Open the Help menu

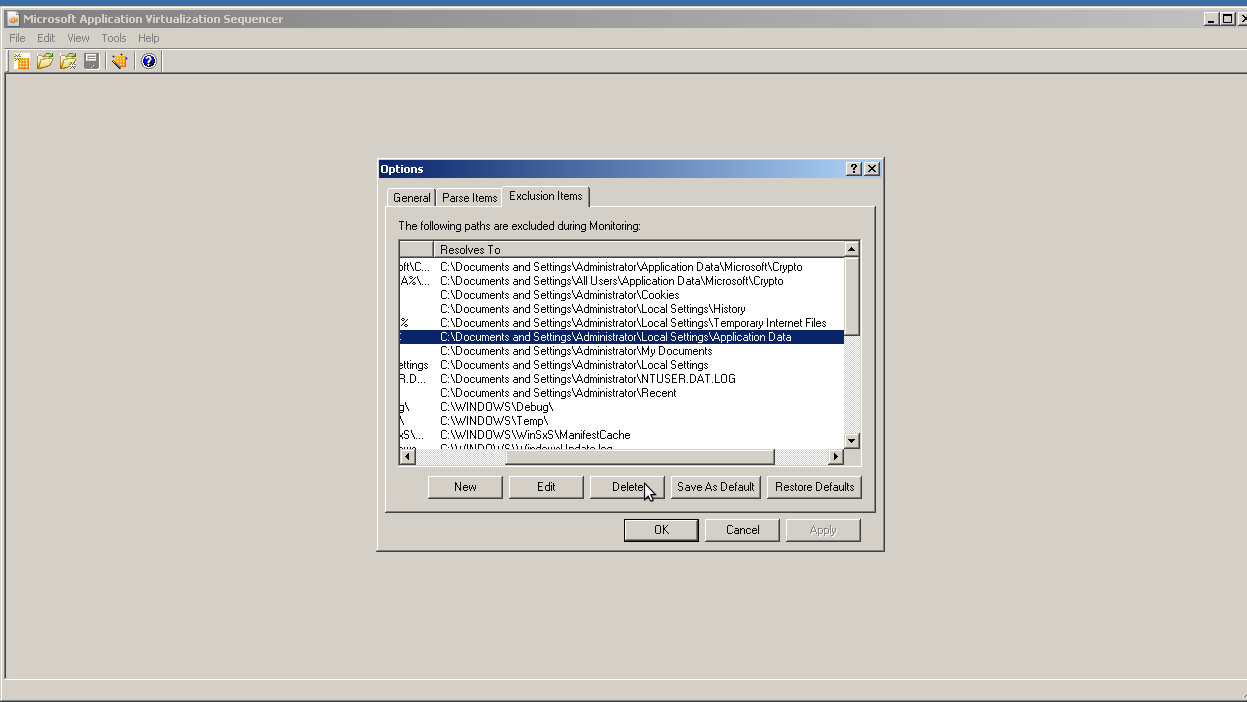coord(149,38)
